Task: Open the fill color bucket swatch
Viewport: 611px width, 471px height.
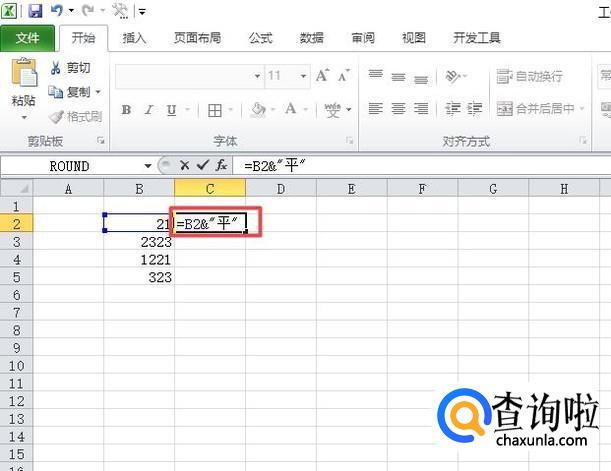Action: (x=258, y=110)
